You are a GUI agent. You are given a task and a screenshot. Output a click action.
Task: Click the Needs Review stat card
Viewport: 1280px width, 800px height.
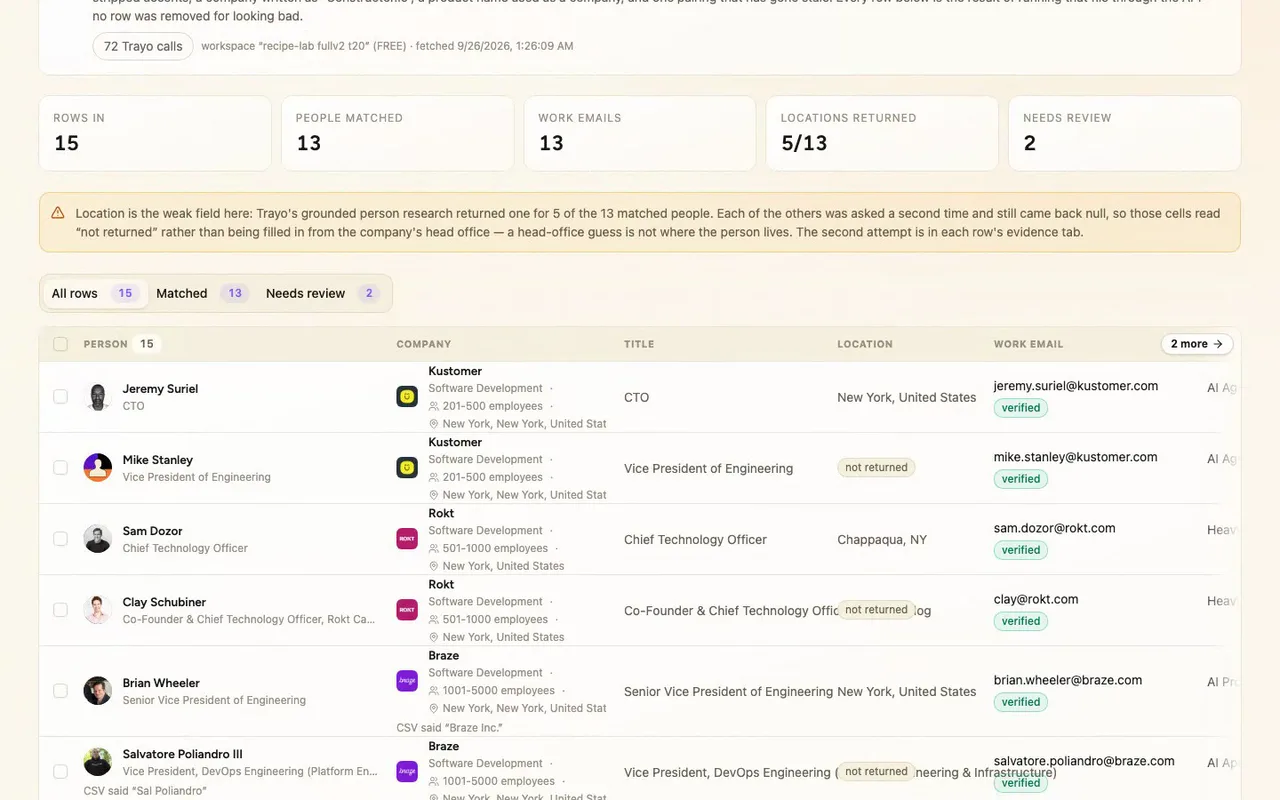pyautogui.click(x=1125, y=133)
